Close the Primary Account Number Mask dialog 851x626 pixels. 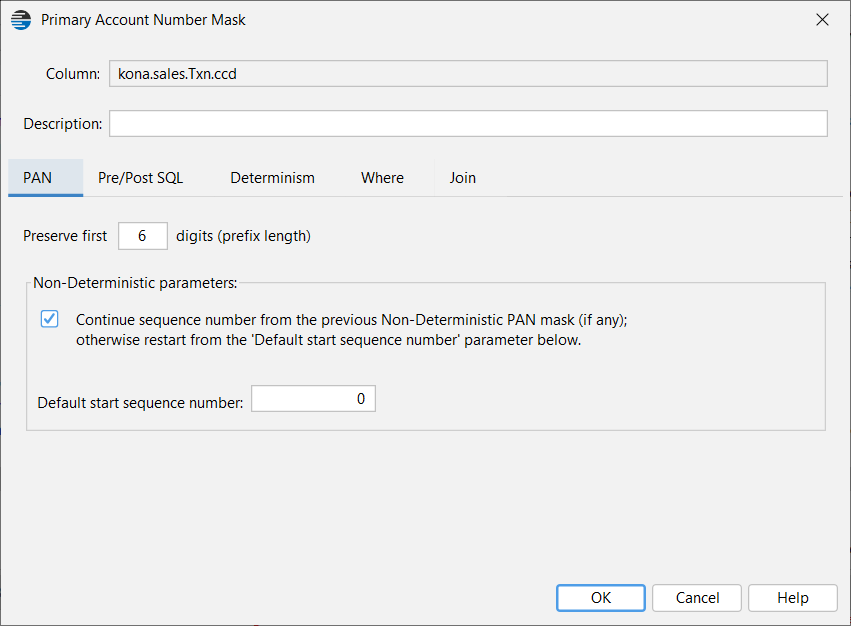(x=822, y=20)
